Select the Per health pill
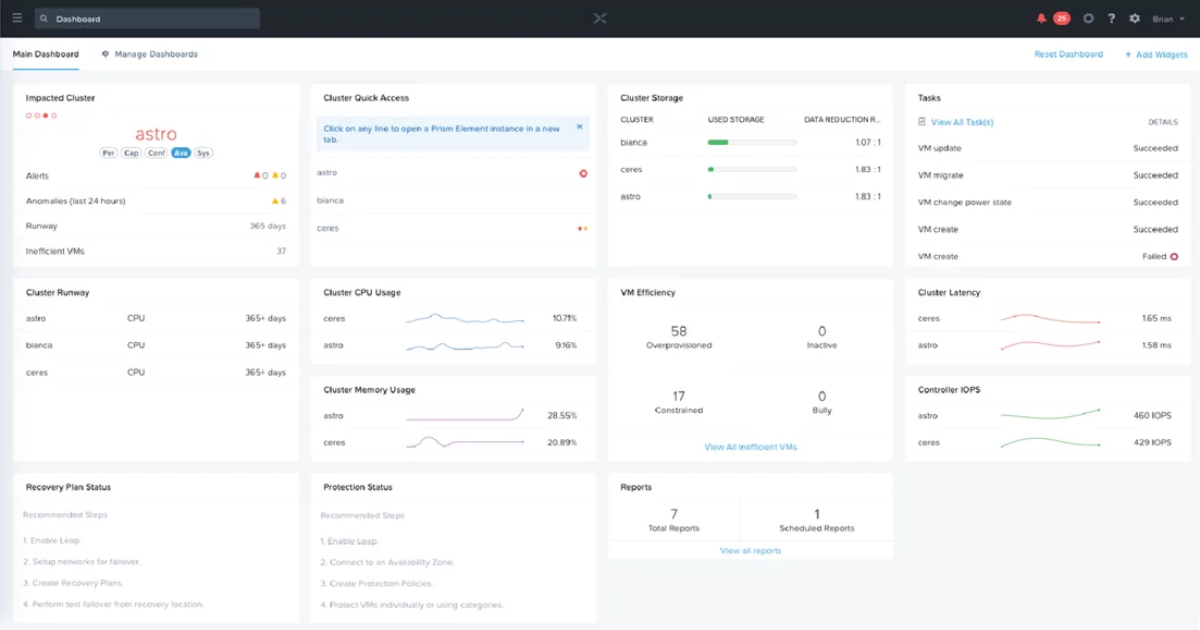This screenshot has width=1200, height=630. pos(109,153)
